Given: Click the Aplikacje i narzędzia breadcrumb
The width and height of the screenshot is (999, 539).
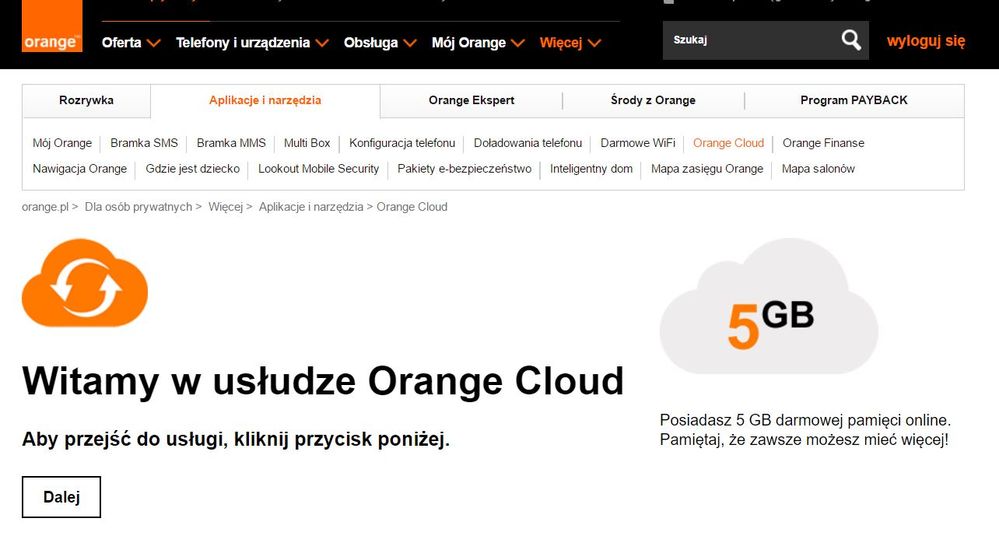Looking at the screenshot, I should (311, 207).
